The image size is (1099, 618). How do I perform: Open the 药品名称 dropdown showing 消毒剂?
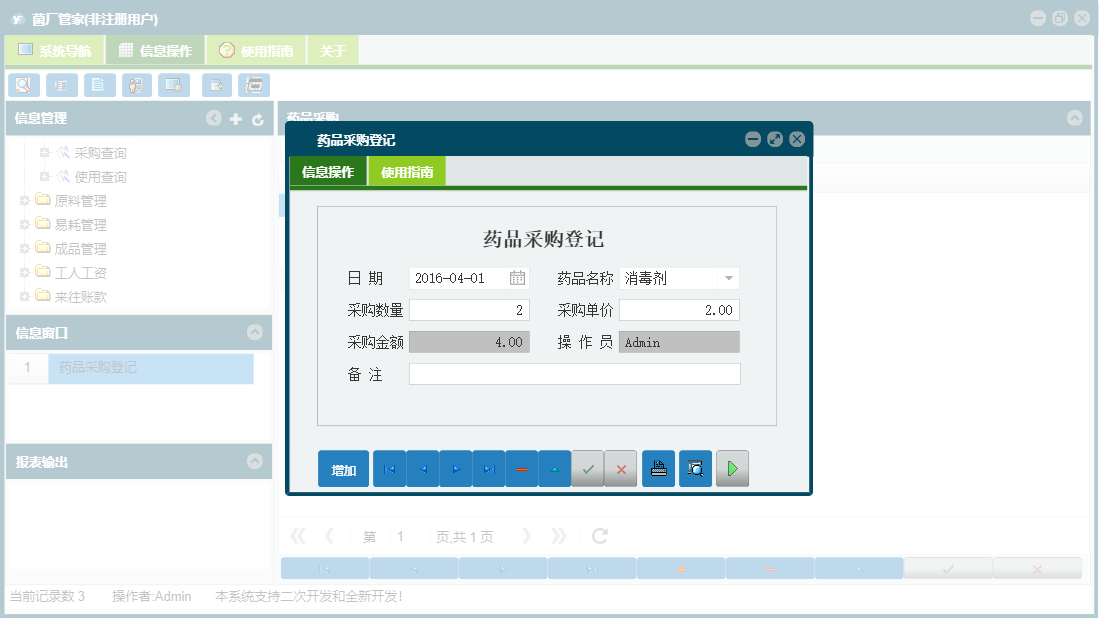pyautogui.click(x=731, y=277)
